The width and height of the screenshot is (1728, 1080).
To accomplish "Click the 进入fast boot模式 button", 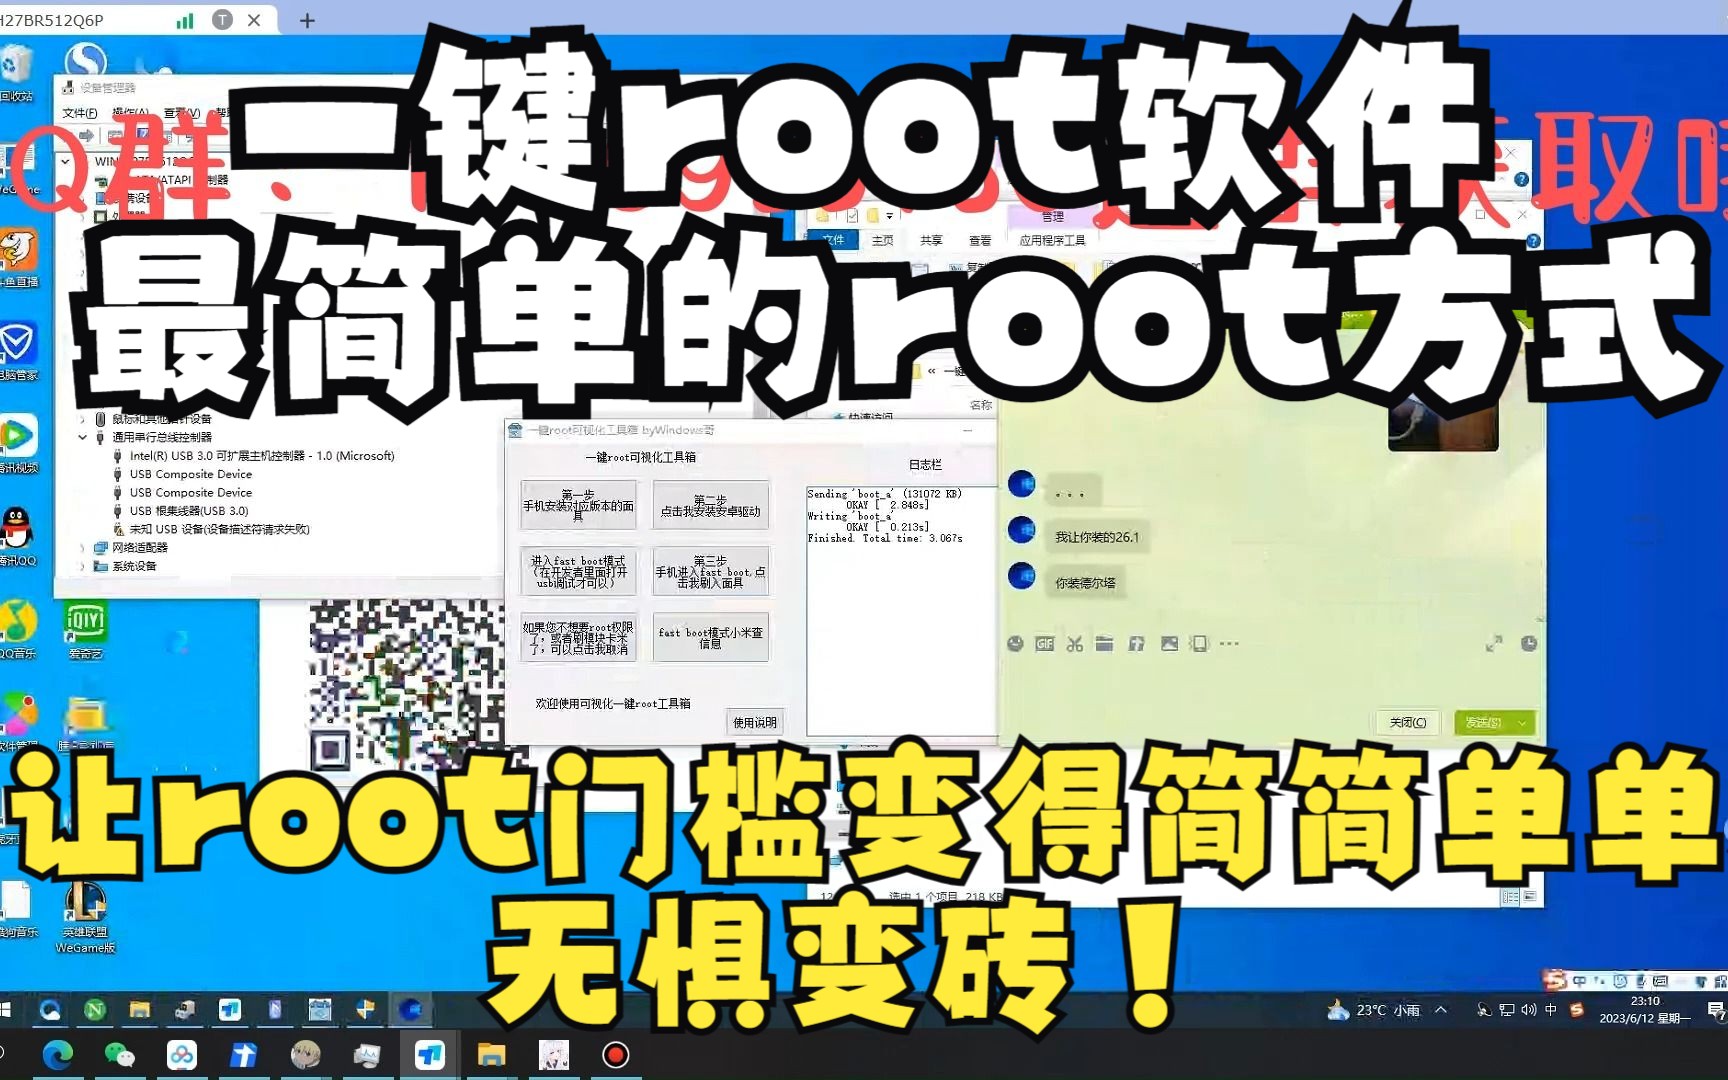I will tap(578, 571).
